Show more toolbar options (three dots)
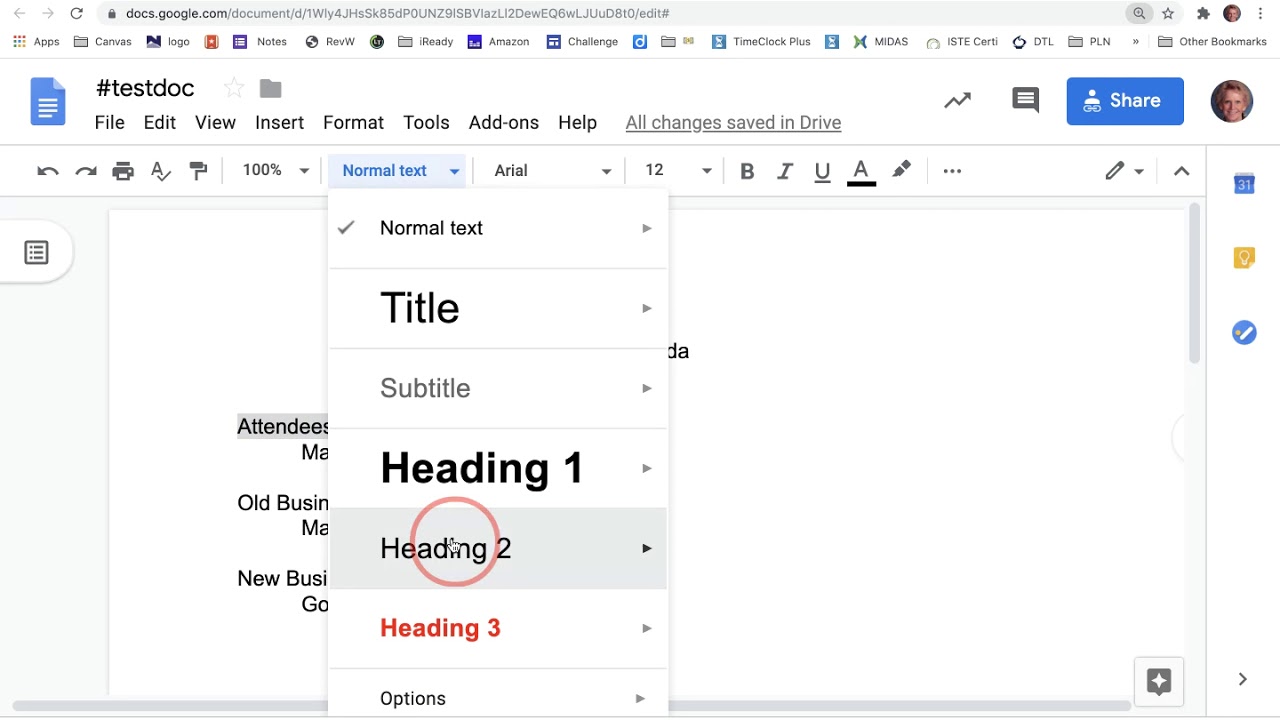1280x720 pixels. (x=952, y=171)
